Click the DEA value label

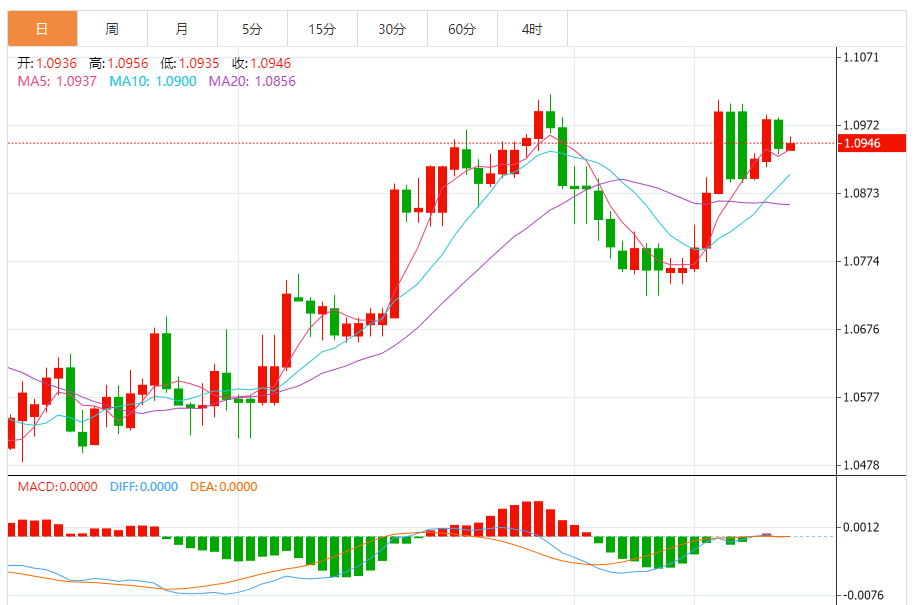pos(222,487)
